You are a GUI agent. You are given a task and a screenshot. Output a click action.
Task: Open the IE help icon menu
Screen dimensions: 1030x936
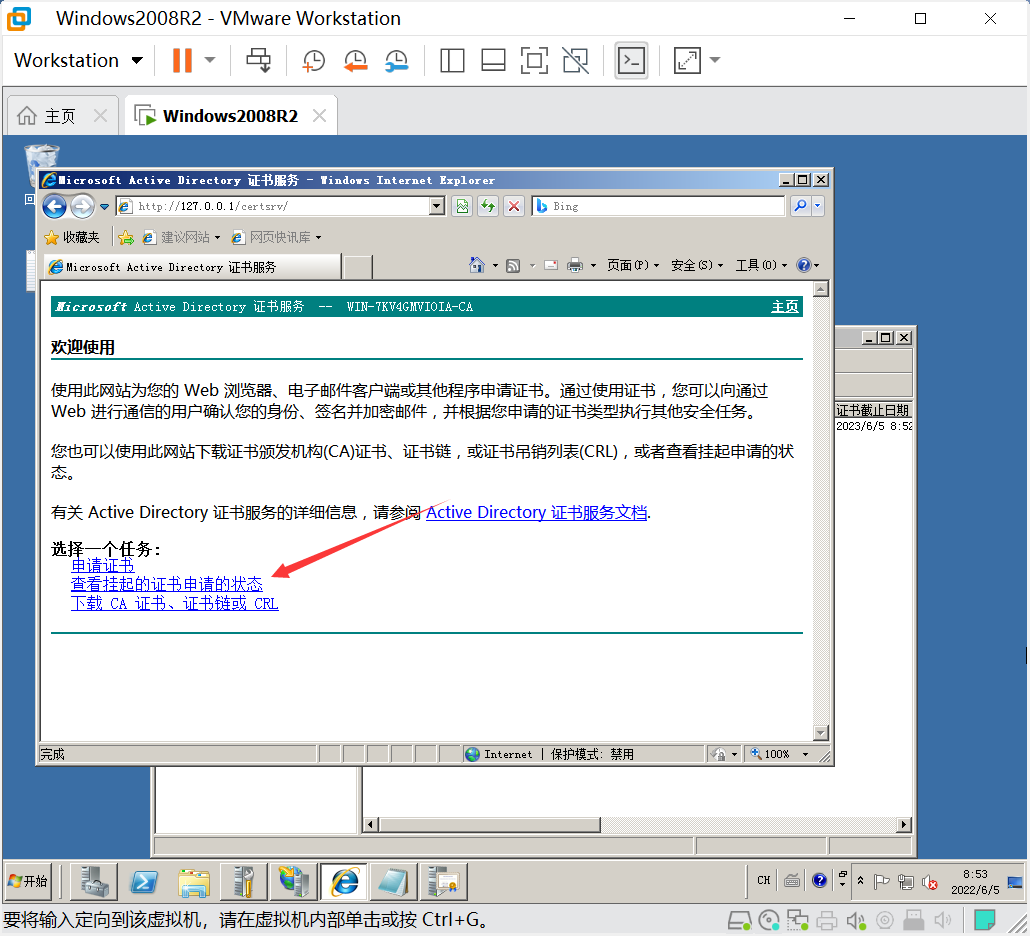click(807, 265)
